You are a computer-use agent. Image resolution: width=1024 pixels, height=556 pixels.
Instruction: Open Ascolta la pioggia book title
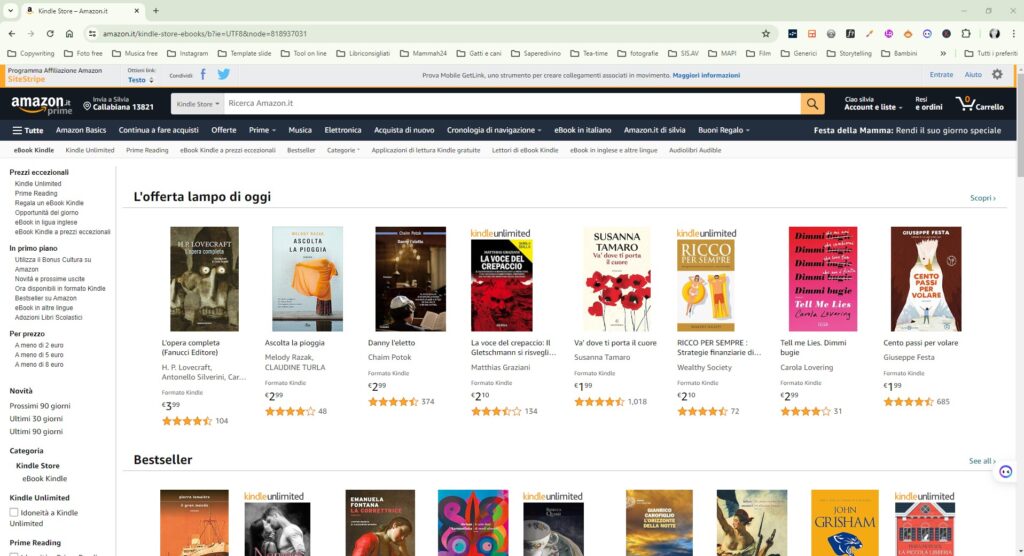(295, 342)
